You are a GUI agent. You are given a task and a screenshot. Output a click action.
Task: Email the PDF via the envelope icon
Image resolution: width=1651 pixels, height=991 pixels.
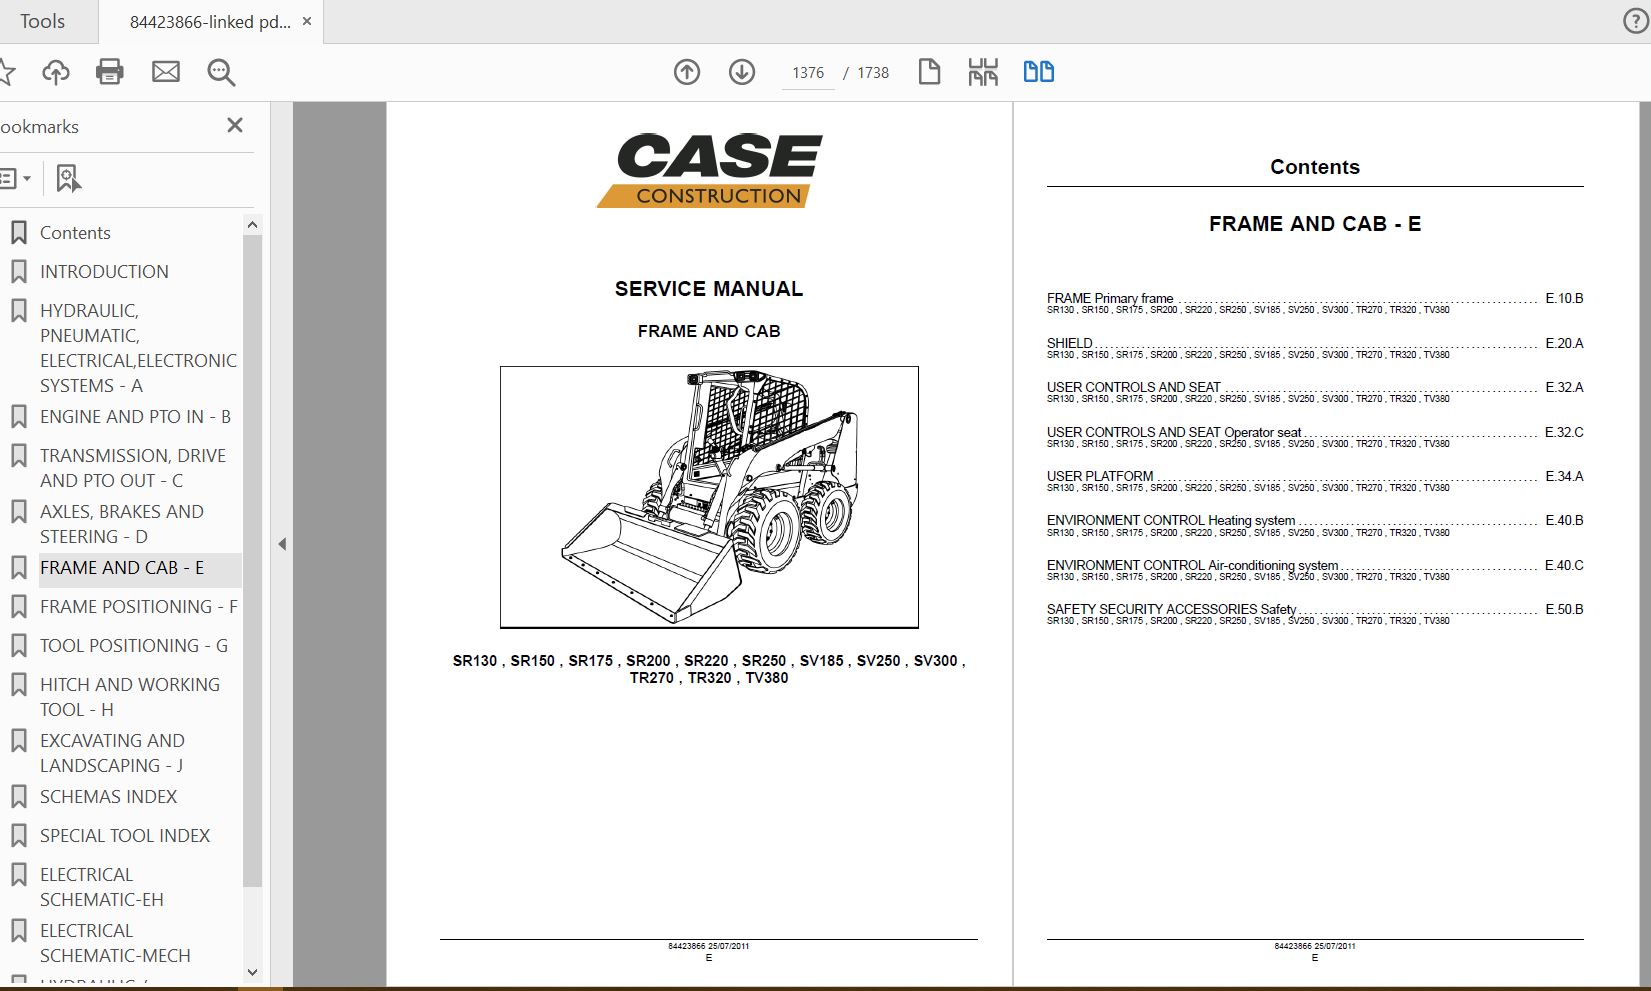(x=165, y=71)
